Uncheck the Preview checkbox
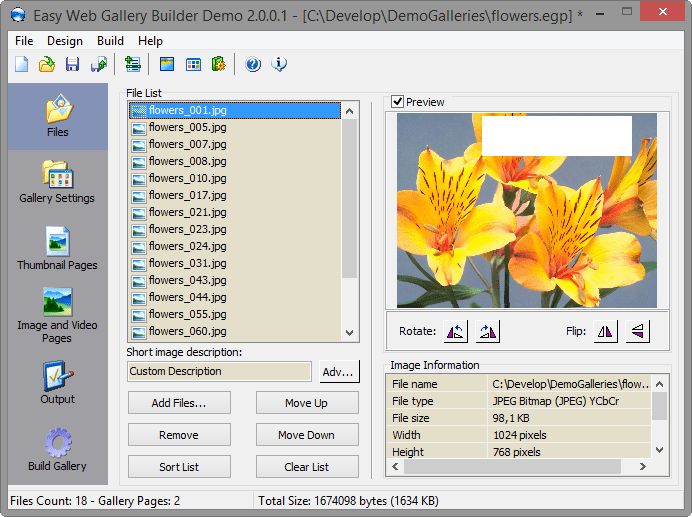The image size is (692, 517). tap(398, 102)
